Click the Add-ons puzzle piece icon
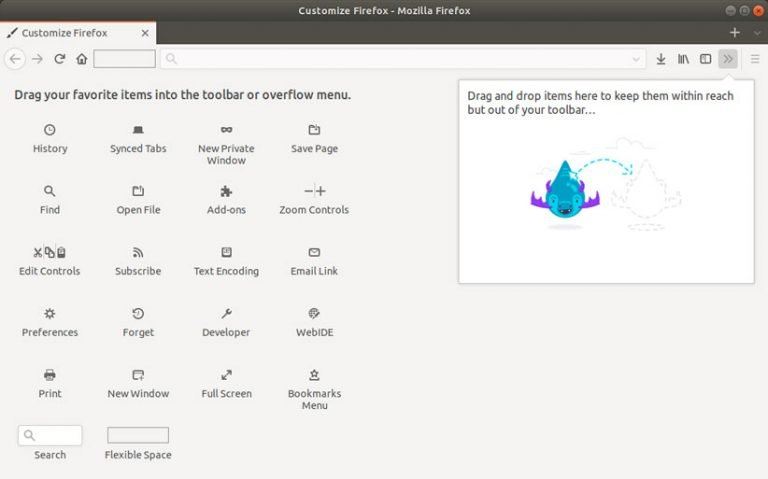The width and height of the screenshot is (768, 479). [226, 191]
